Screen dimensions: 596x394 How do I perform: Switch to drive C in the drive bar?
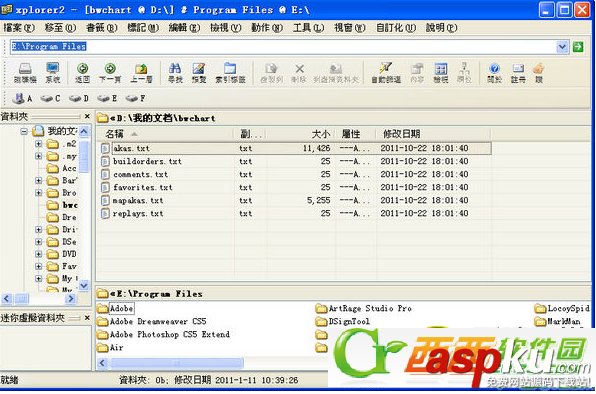pyautogui.click(x=51, y=98)
